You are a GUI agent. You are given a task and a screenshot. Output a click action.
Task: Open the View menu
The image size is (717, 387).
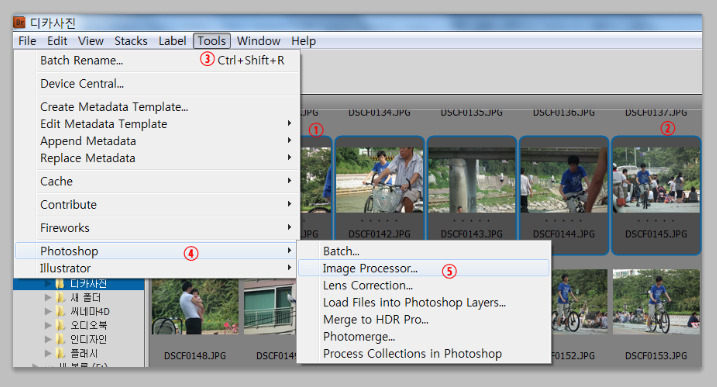pos(91,41)
